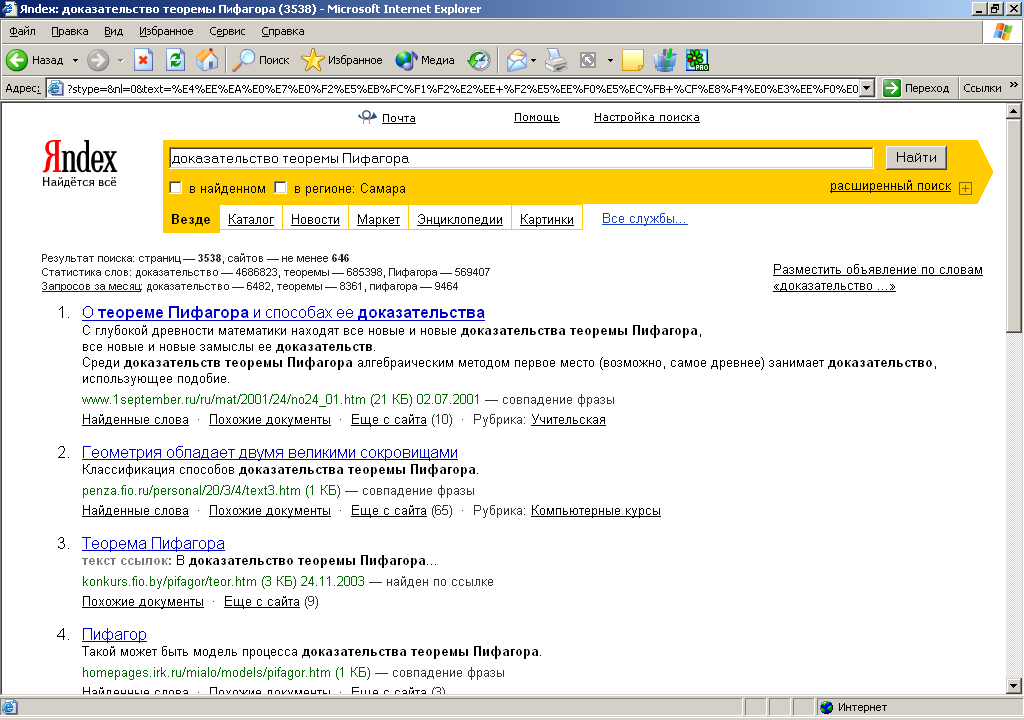Open the Избранное menu in menu bar

click(166, 31)
